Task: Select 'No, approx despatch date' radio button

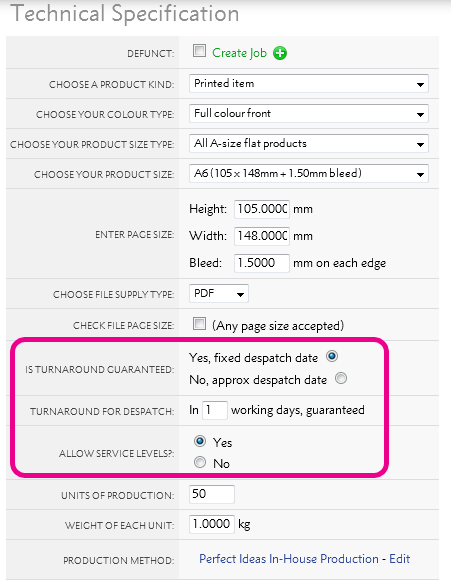Action: pos(341,378)
